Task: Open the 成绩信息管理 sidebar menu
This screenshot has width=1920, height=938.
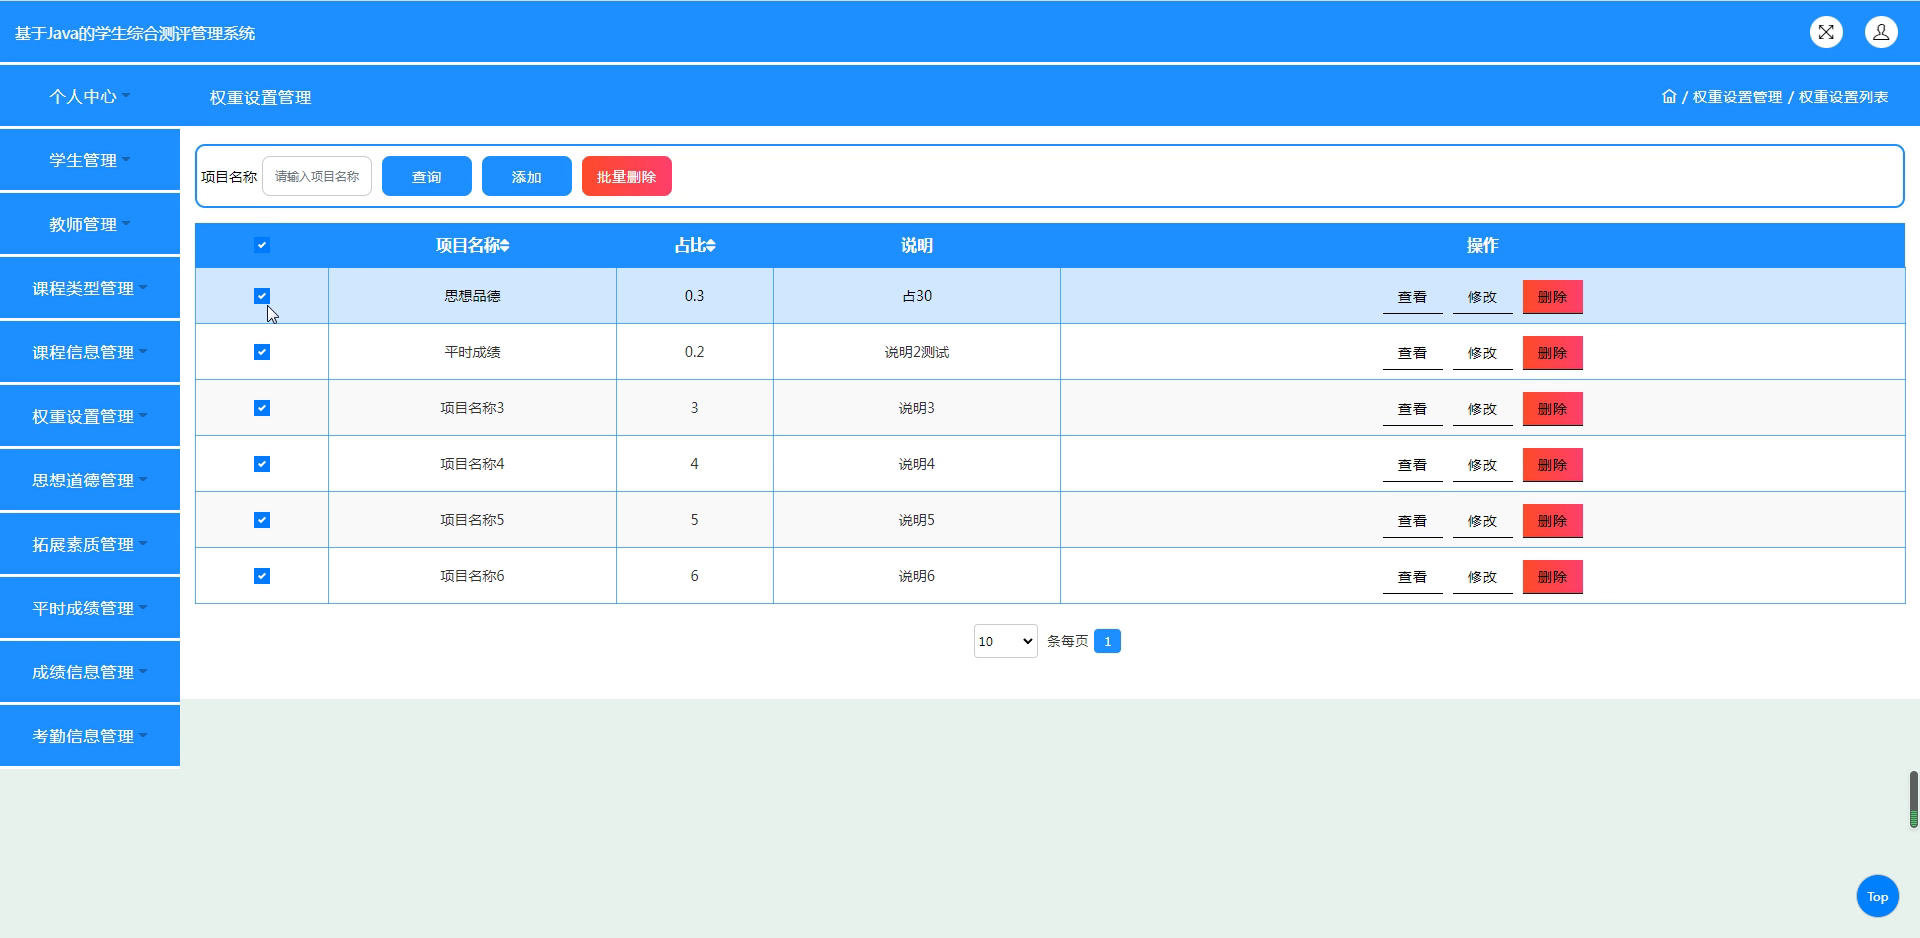Action: tap(90, 672)
